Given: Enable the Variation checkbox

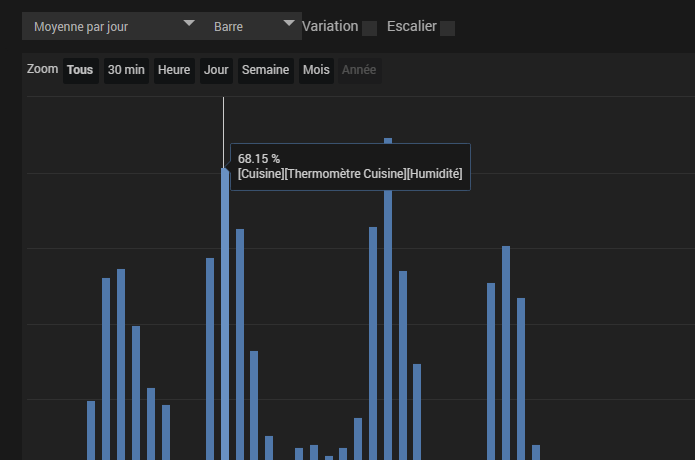Looking at the screenshot, I should [370, 28].
